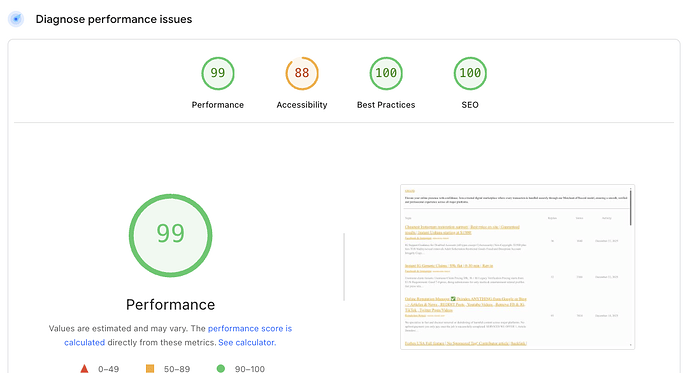Screen dimensions: 690x373
Task: Select the large 'Performance' title below gauge
Action: [171, 304]
